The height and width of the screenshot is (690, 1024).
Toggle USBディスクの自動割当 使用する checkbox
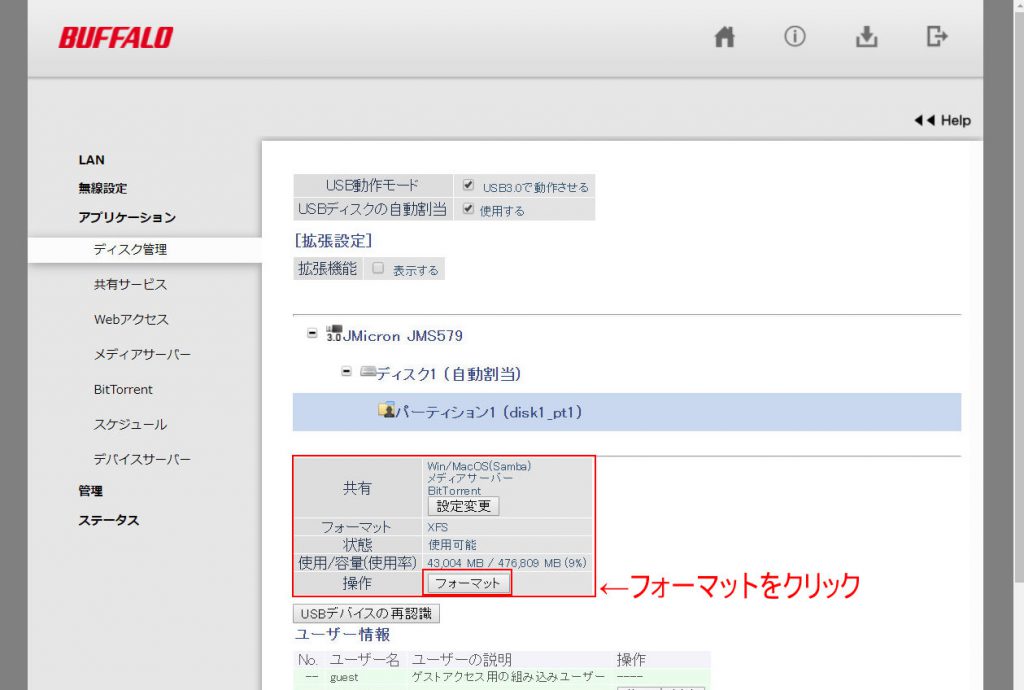tap(469, 209)
